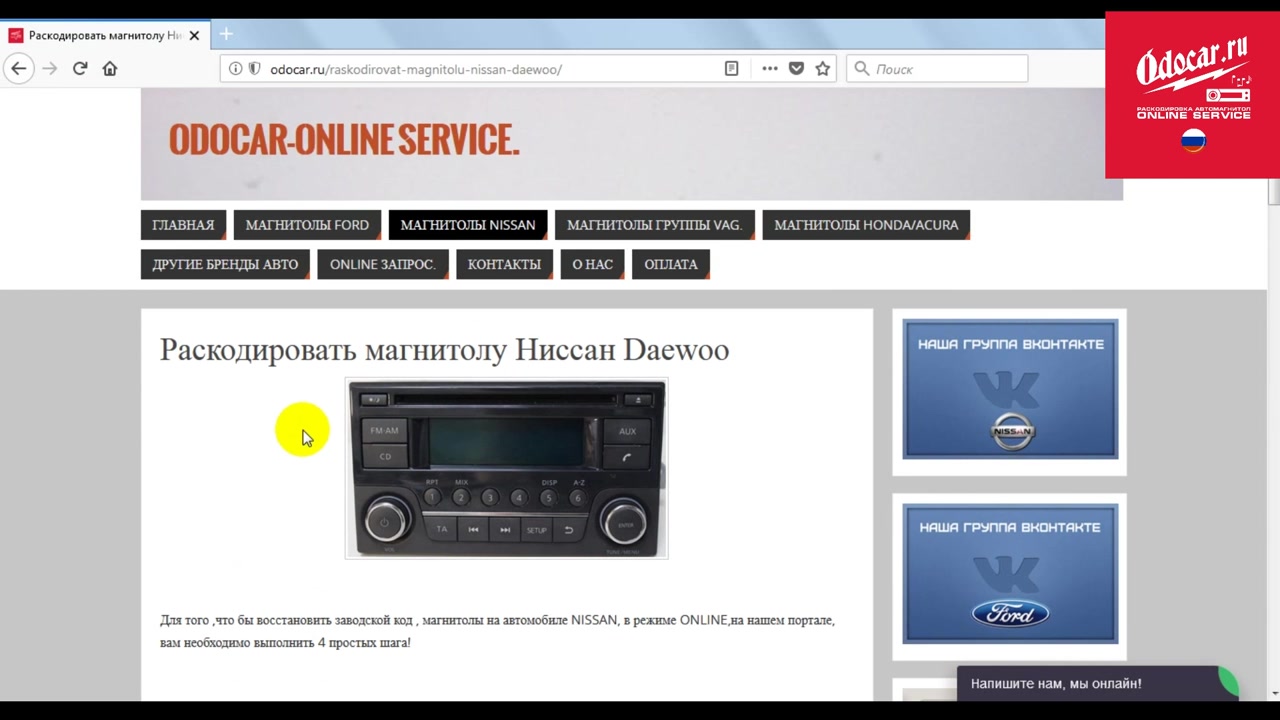The height and width of the screenshot is (720, 1280).
Task: Open О НАС menu item
Action: click(592, 264)
